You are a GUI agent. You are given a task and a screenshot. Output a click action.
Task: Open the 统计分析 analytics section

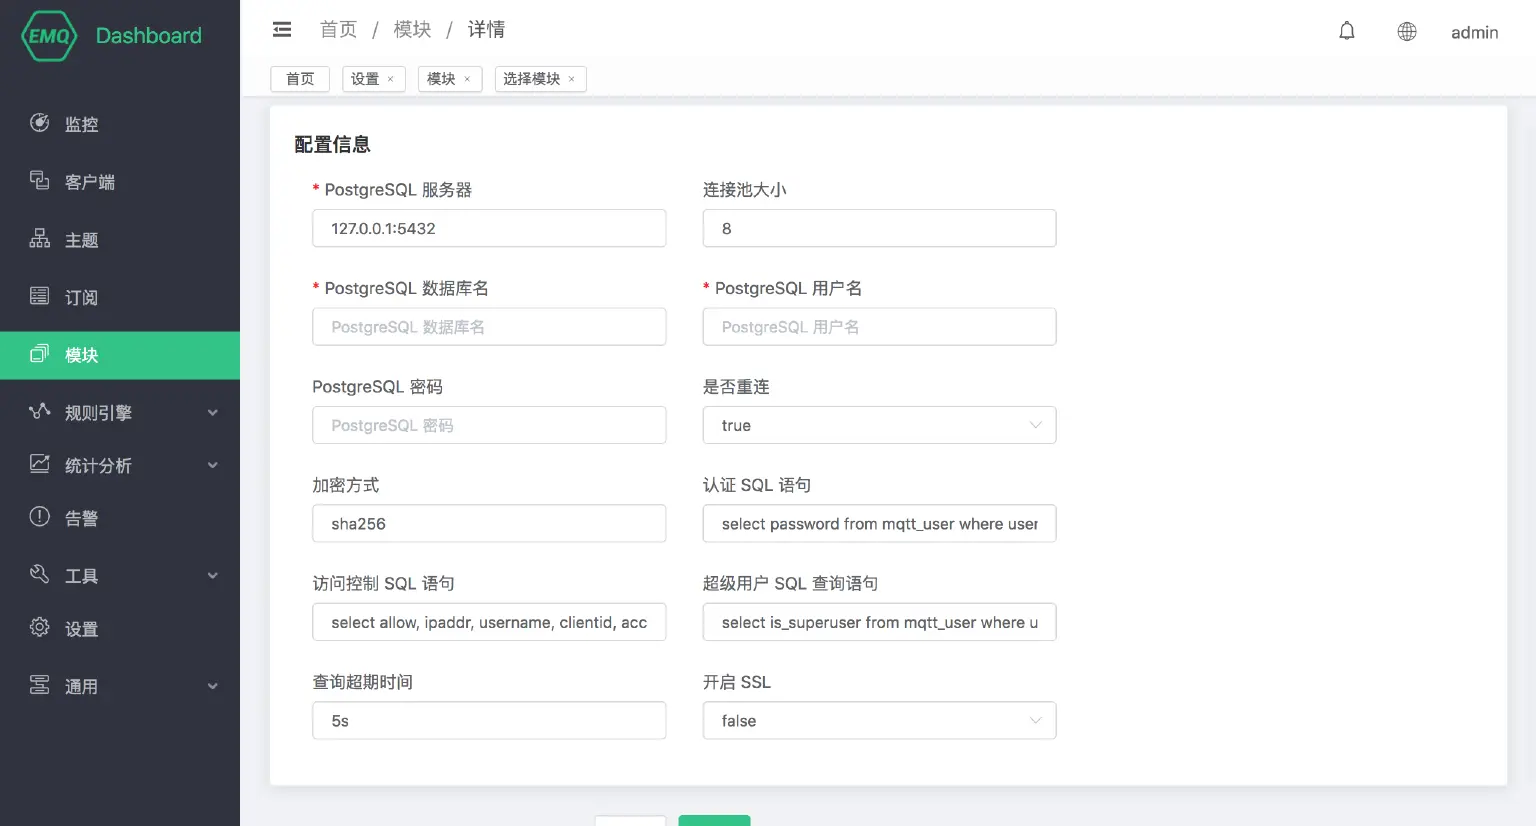click(100, 465)
